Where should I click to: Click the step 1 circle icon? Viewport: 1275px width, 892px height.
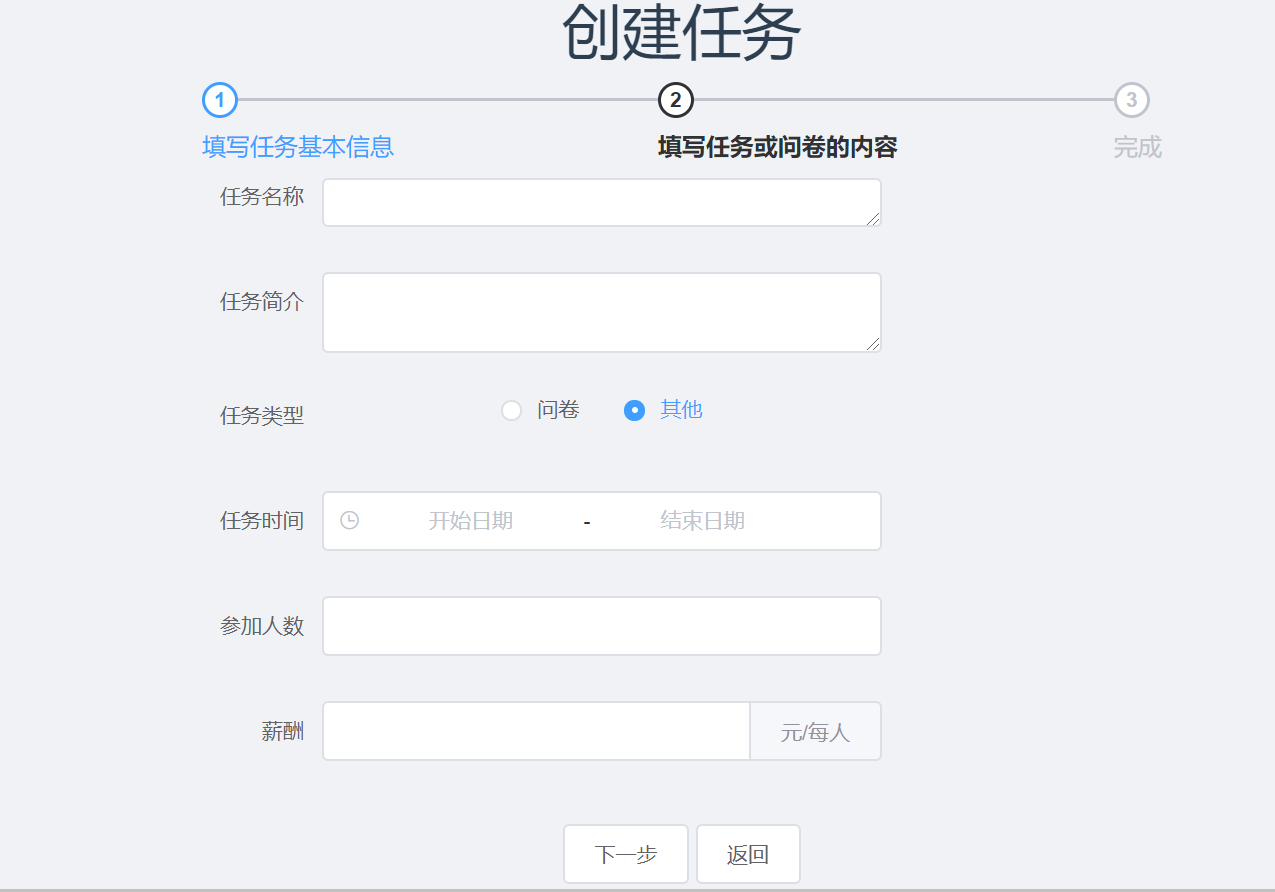tap(219, 100)
